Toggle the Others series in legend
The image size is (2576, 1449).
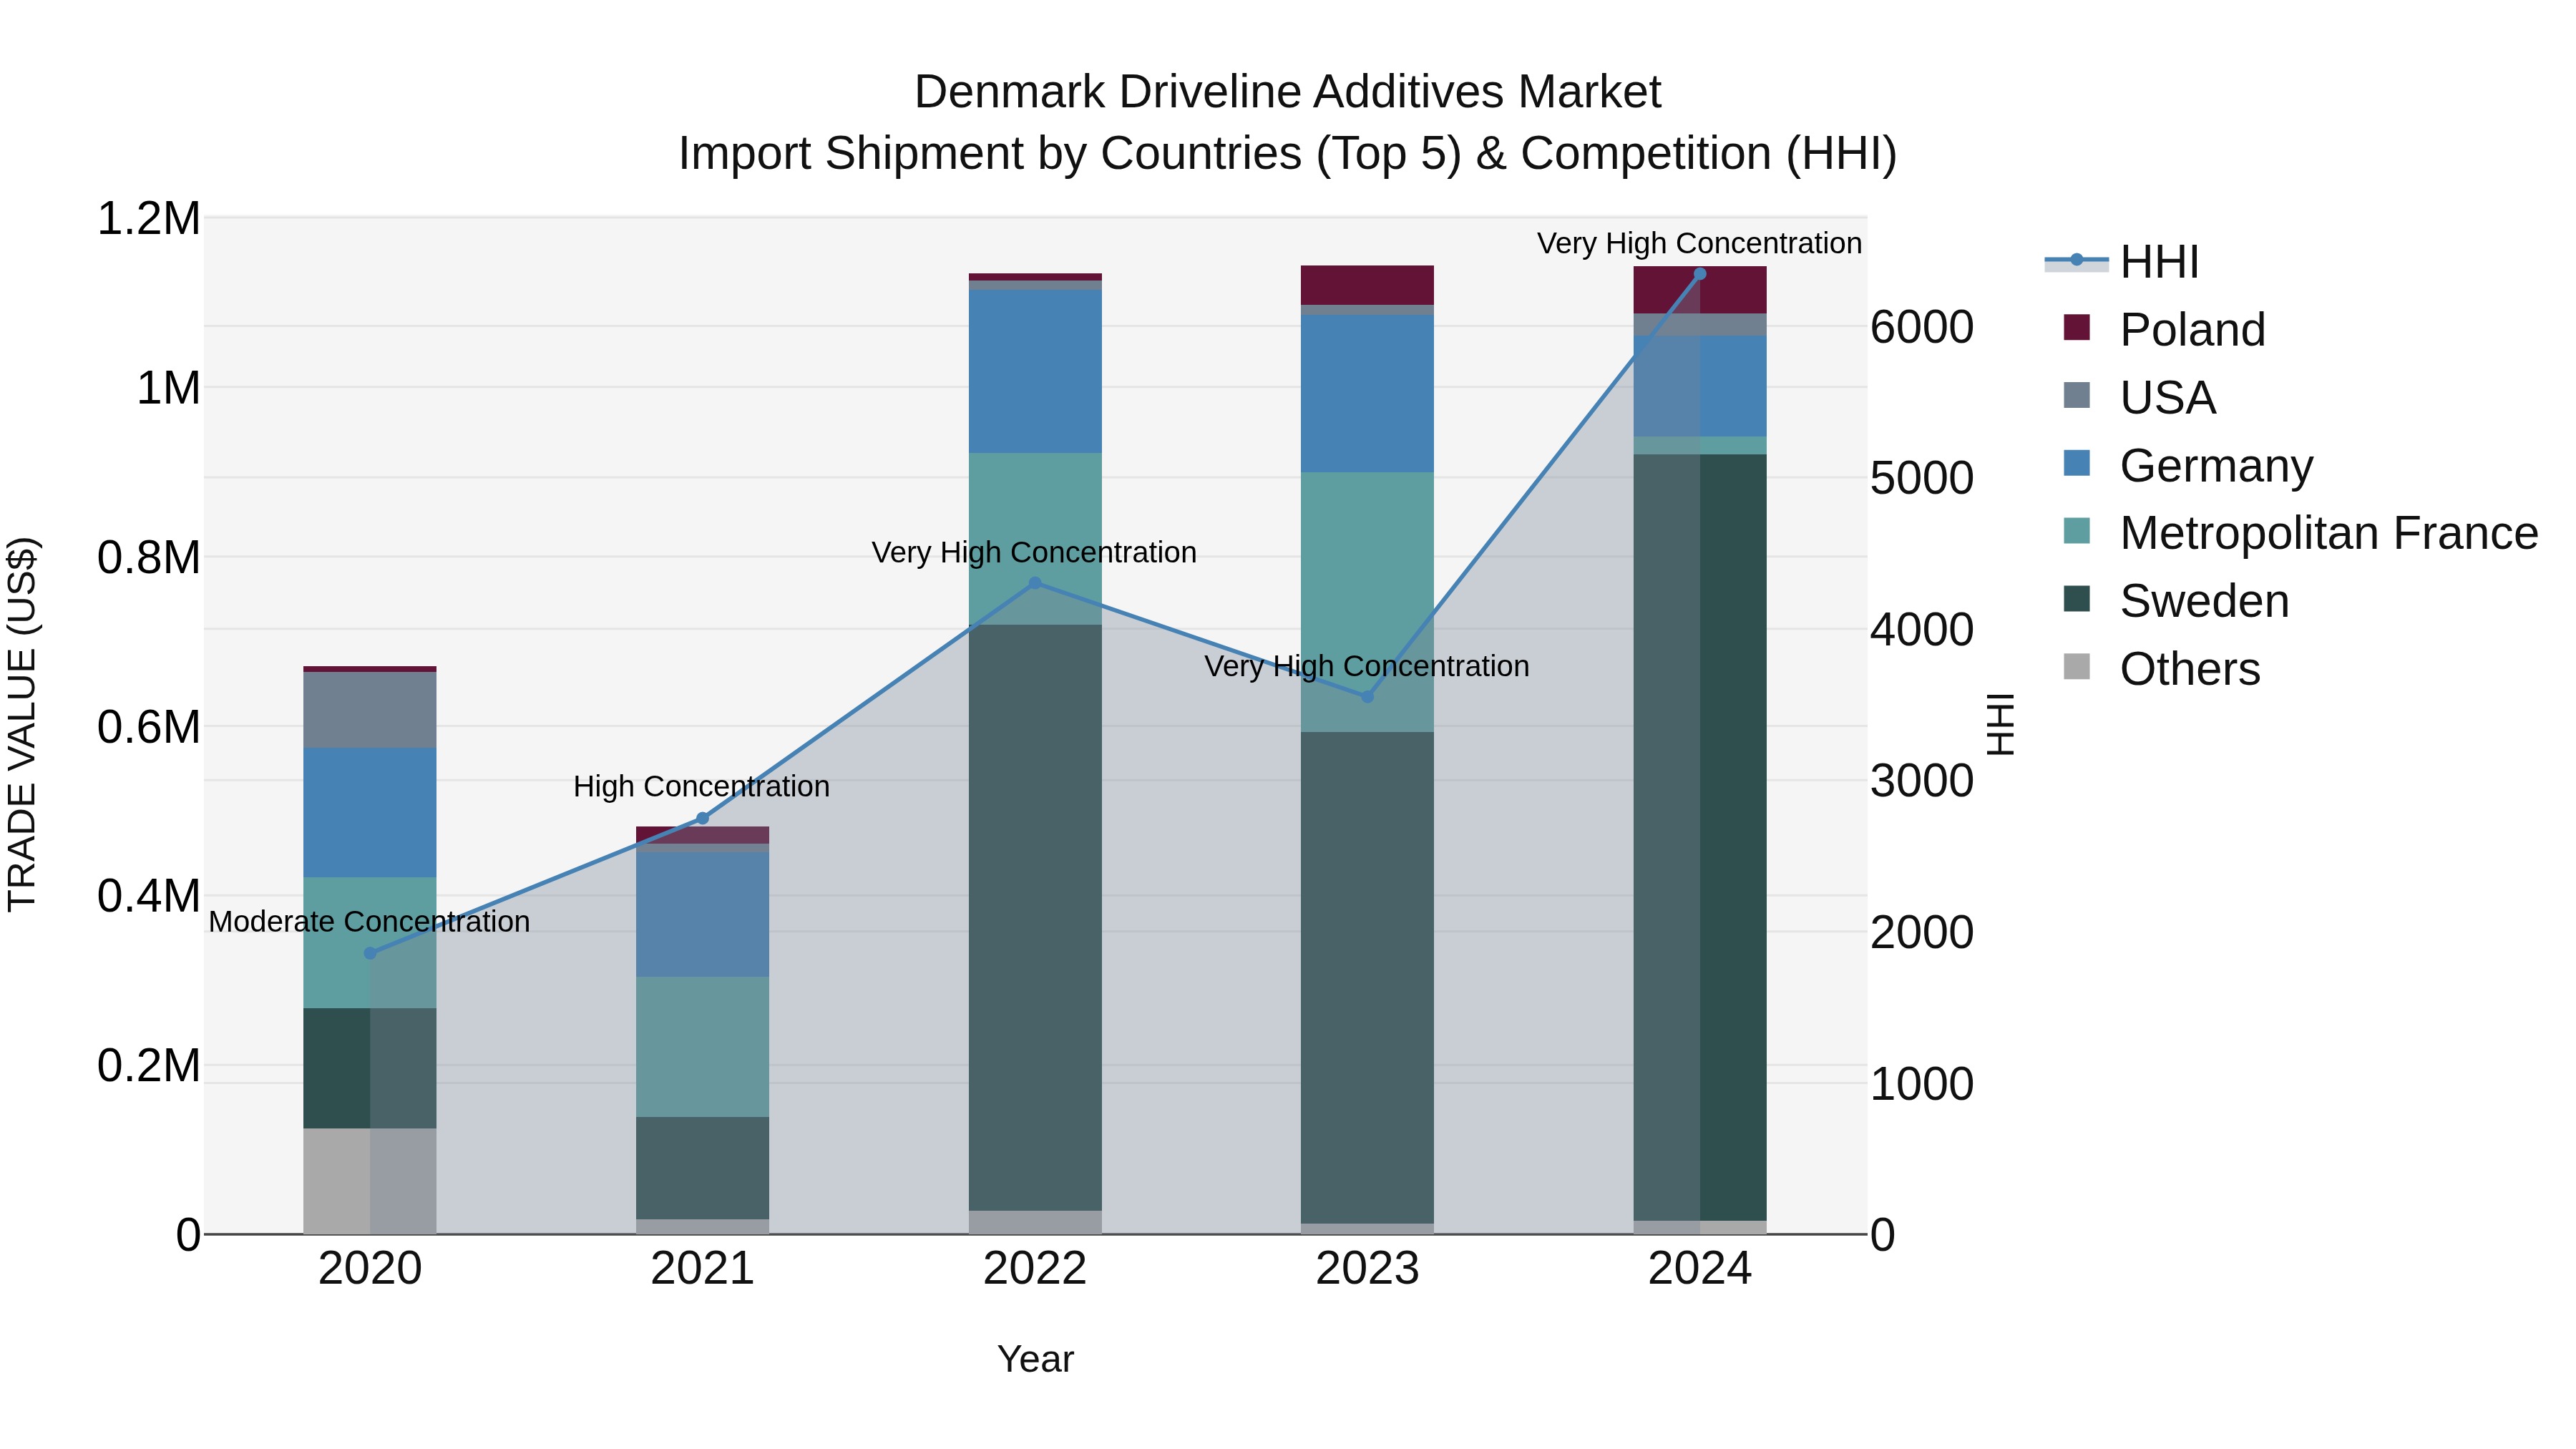[2161, 669]
